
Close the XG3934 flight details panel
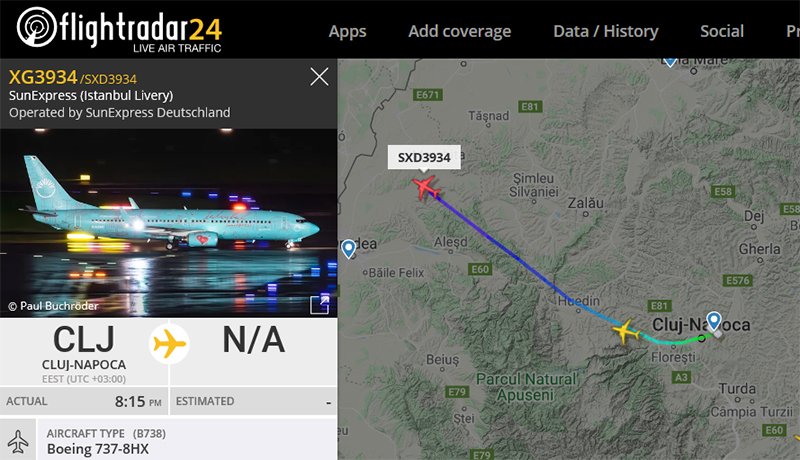[x=319, y=77]
